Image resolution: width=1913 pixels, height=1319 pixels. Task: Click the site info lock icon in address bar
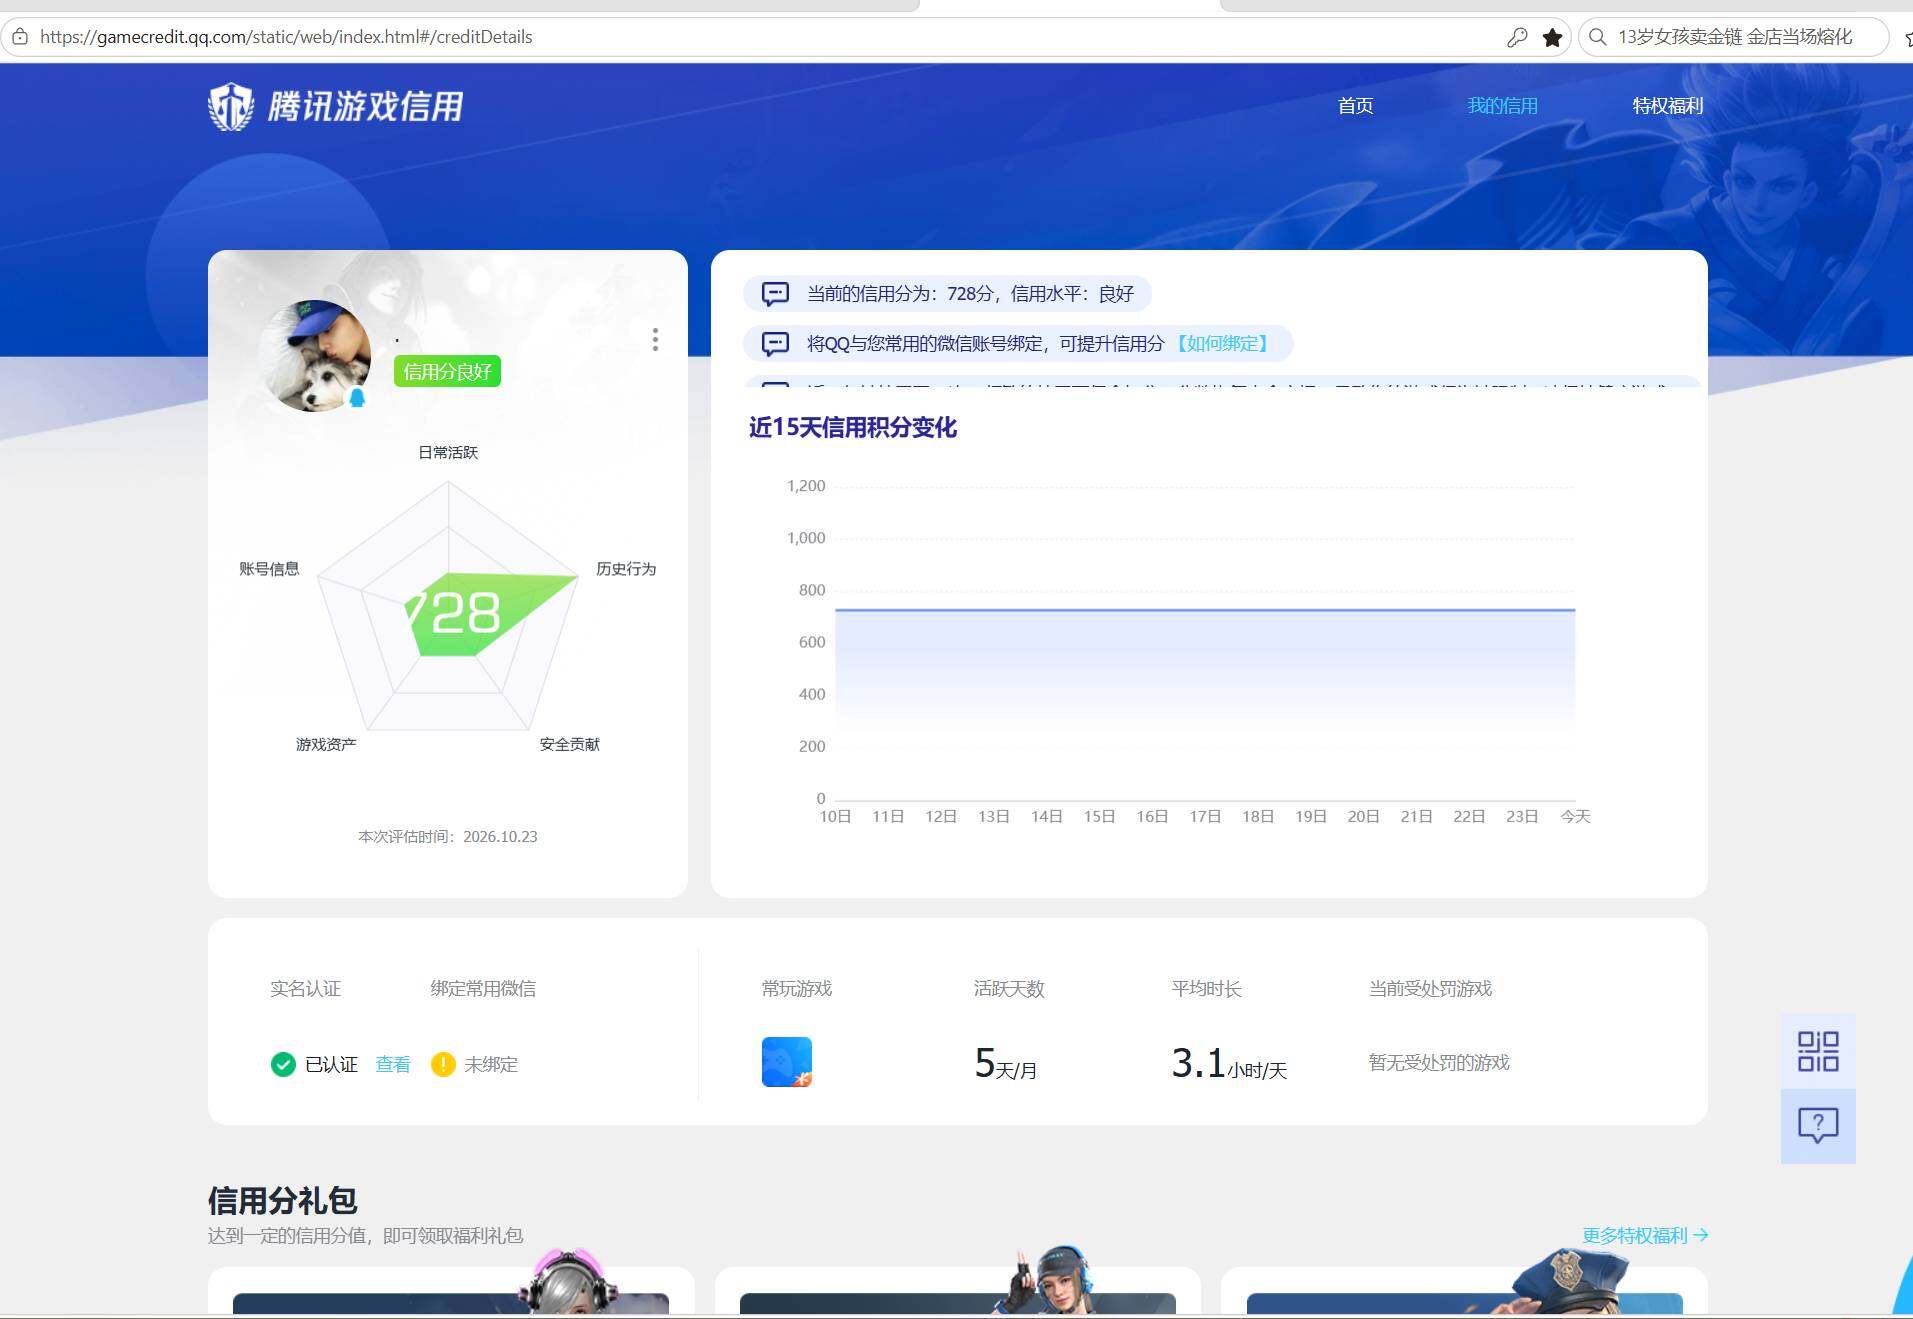20,37
